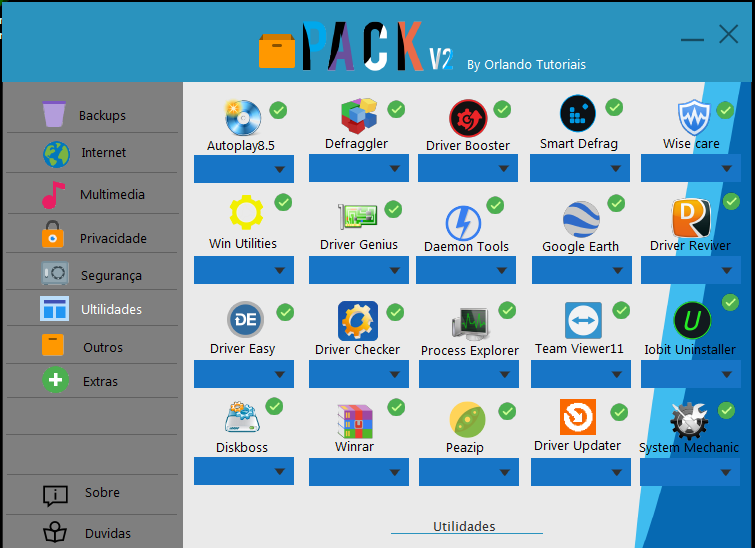Open the dropdown under Defraggler
The image size is (755, 548).
click(359, 168)
